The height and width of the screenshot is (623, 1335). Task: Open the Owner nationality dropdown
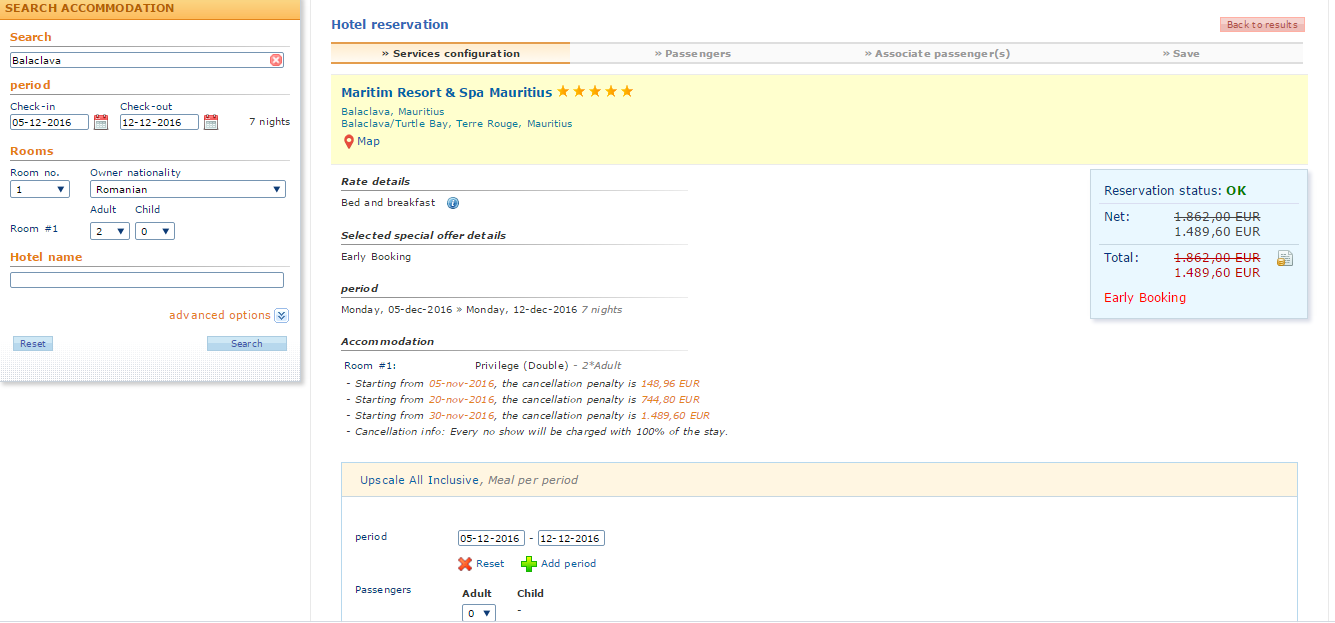(187, 189)
